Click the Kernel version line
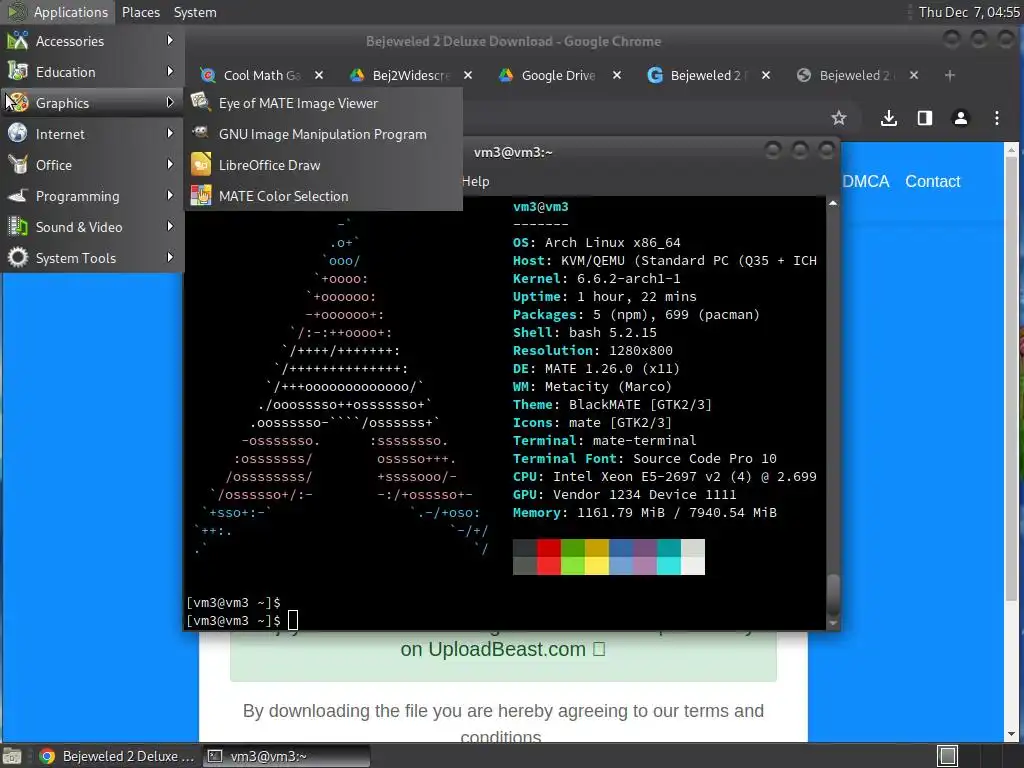This screenshot has height=768, width=1024. [x=597, y=278]
